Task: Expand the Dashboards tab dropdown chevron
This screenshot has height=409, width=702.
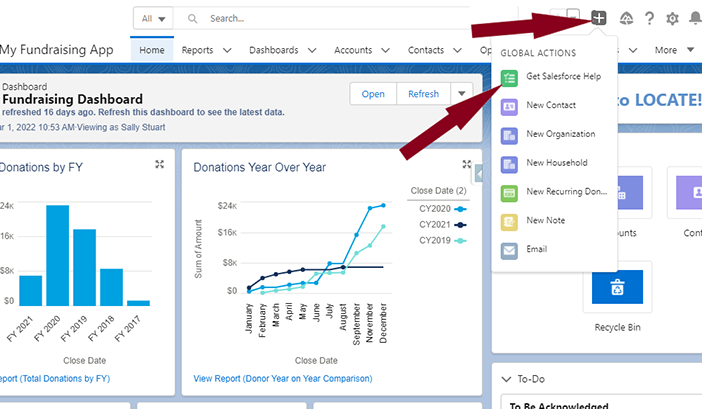Action: pyautogui.click(x=312, y=50)
